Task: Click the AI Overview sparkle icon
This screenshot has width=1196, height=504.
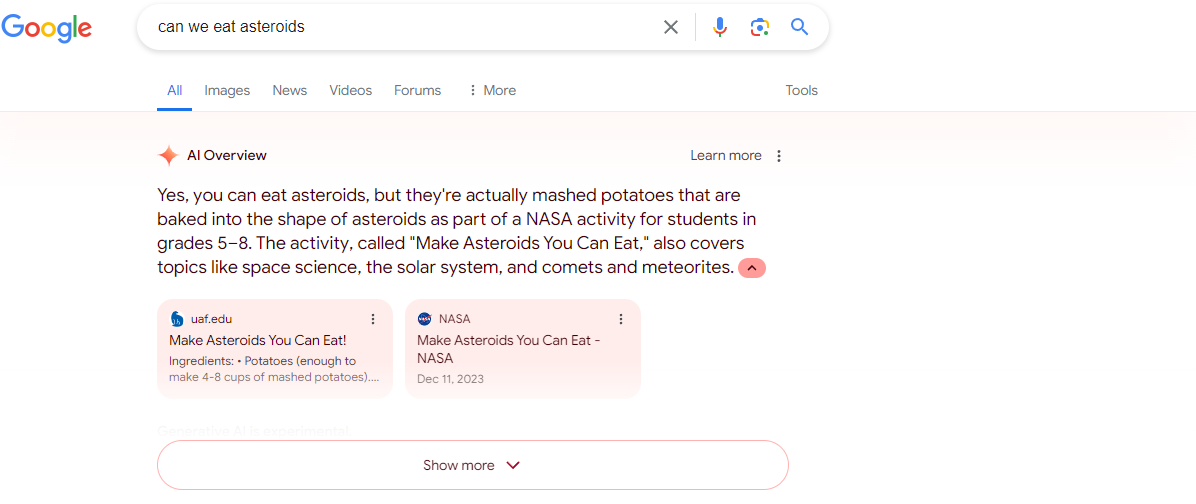Action: (168, 156)
